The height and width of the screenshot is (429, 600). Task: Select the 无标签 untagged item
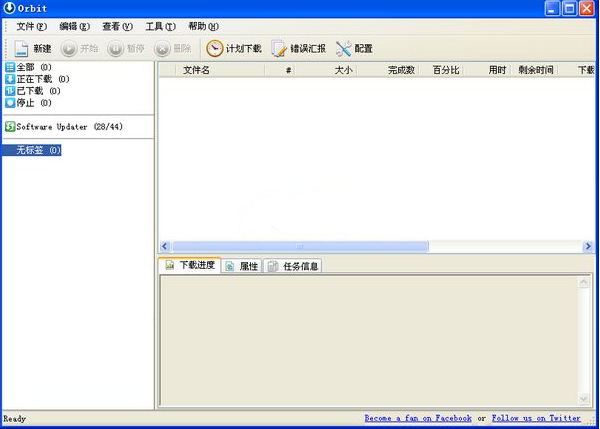tap(37, 150)
